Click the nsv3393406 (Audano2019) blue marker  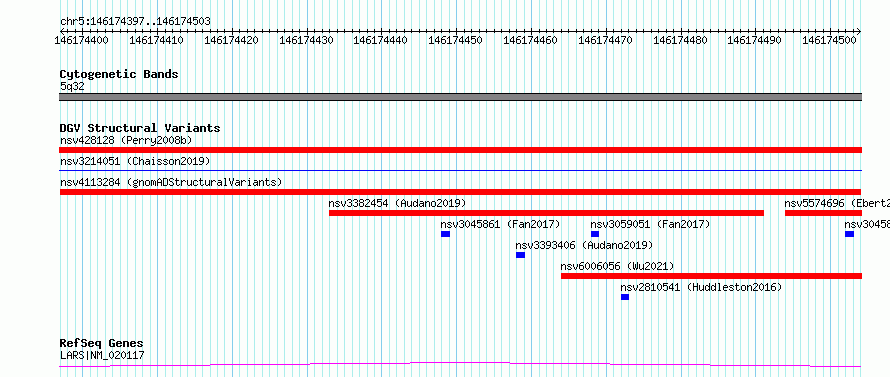(520, 255)
